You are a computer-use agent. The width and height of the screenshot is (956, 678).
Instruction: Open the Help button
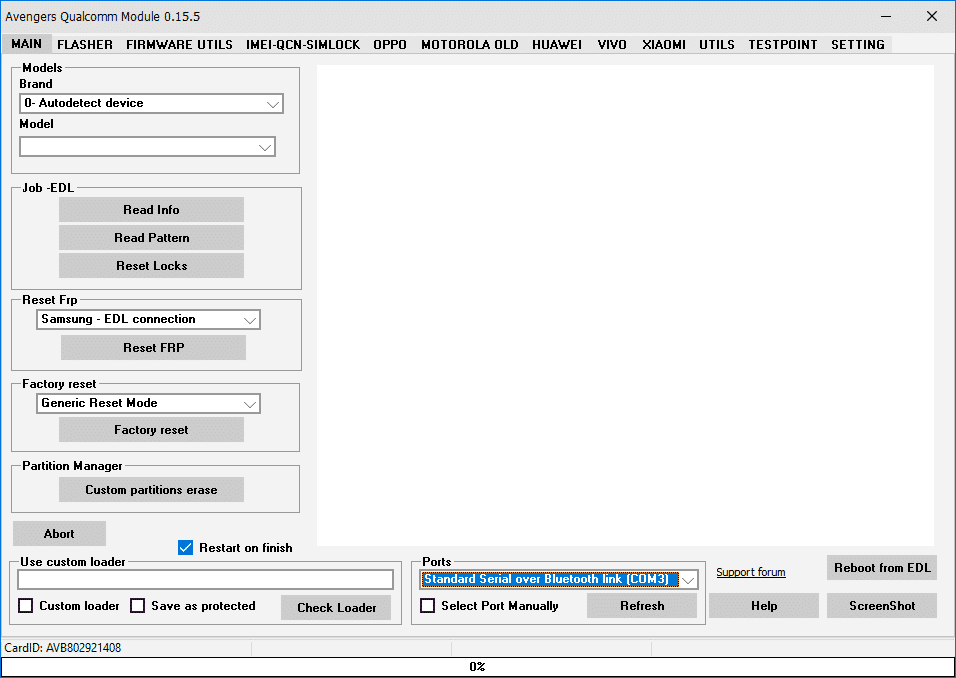point(764,605)
